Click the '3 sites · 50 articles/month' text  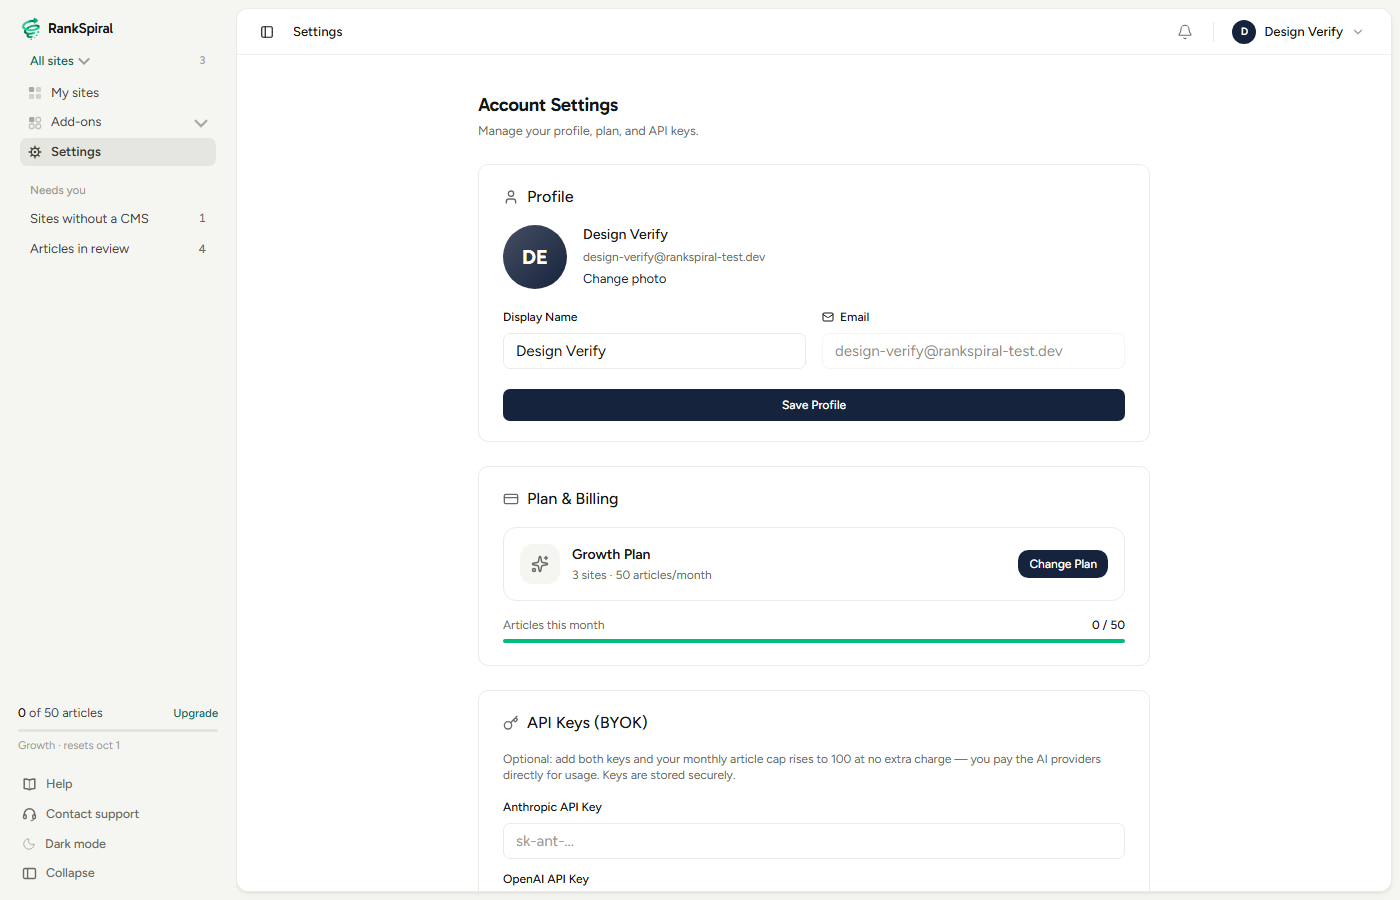(642, 575)
